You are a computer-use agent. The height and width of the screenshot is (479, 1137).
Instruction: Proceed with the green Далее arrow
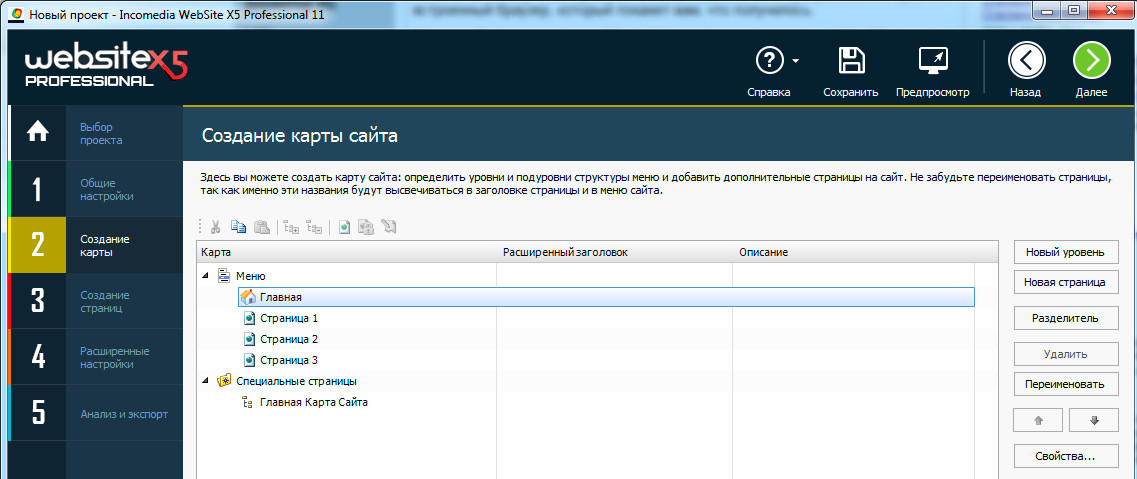(1091, 61)
